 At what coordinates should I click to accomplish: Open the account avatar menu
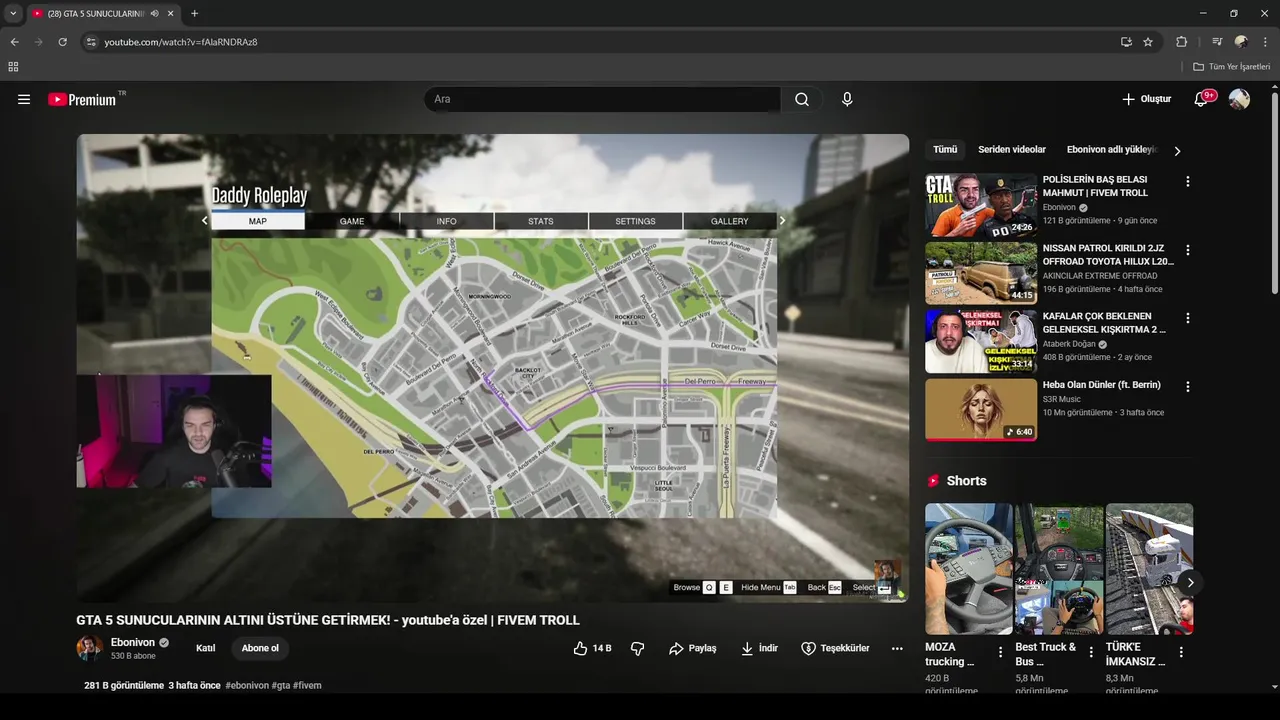(1239, 99)
